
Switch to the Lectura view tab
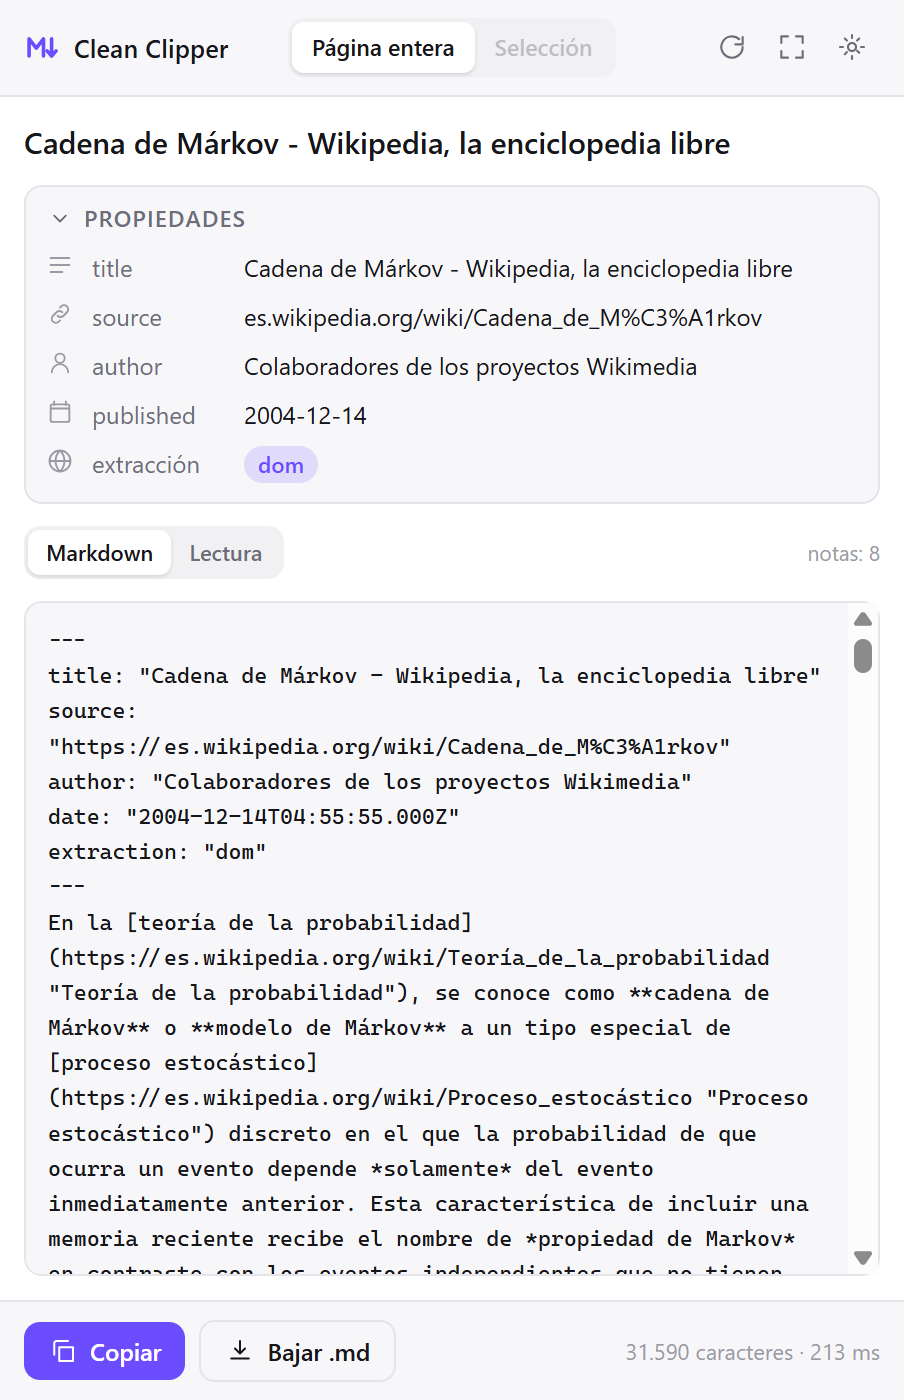pos(226,553)
